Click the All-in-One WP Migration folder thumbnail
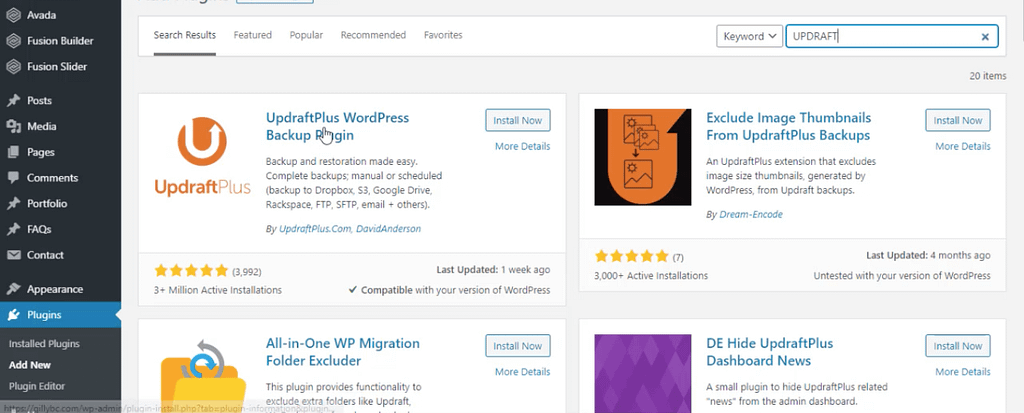The height and width of the screenshot is (413, 1024). 202,374
